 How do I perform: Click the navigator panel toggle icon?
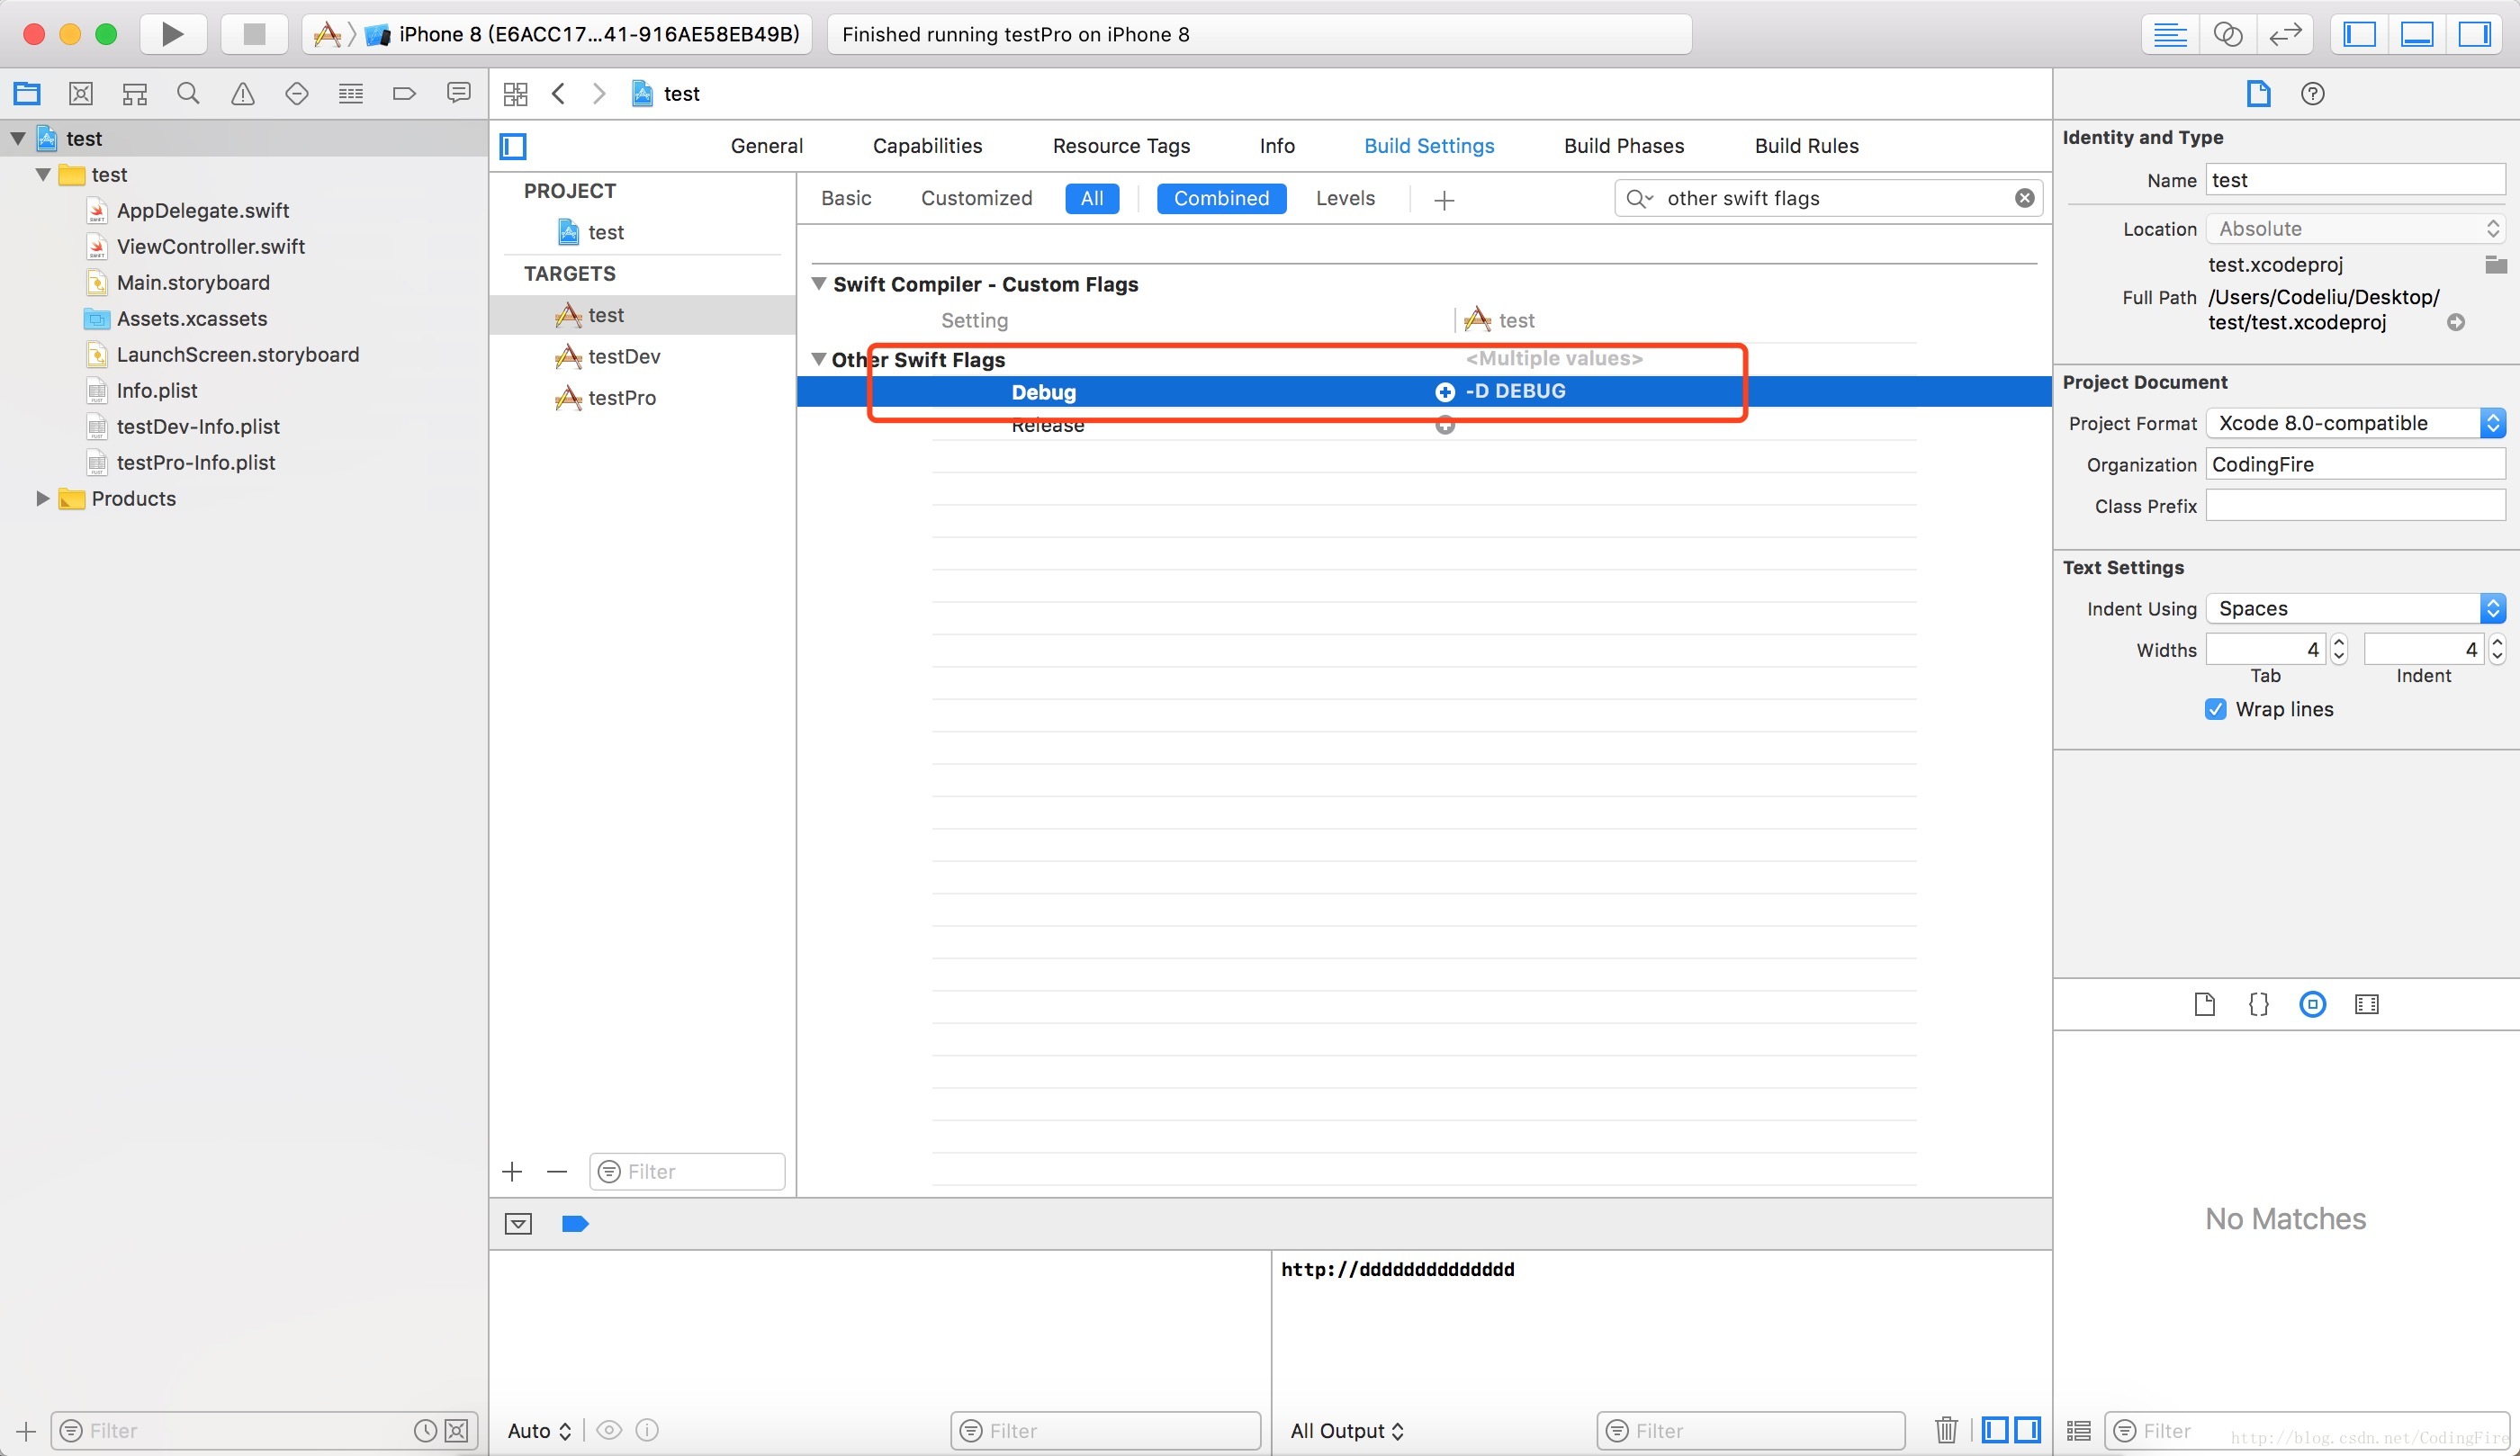click(x=2362, y=35)
